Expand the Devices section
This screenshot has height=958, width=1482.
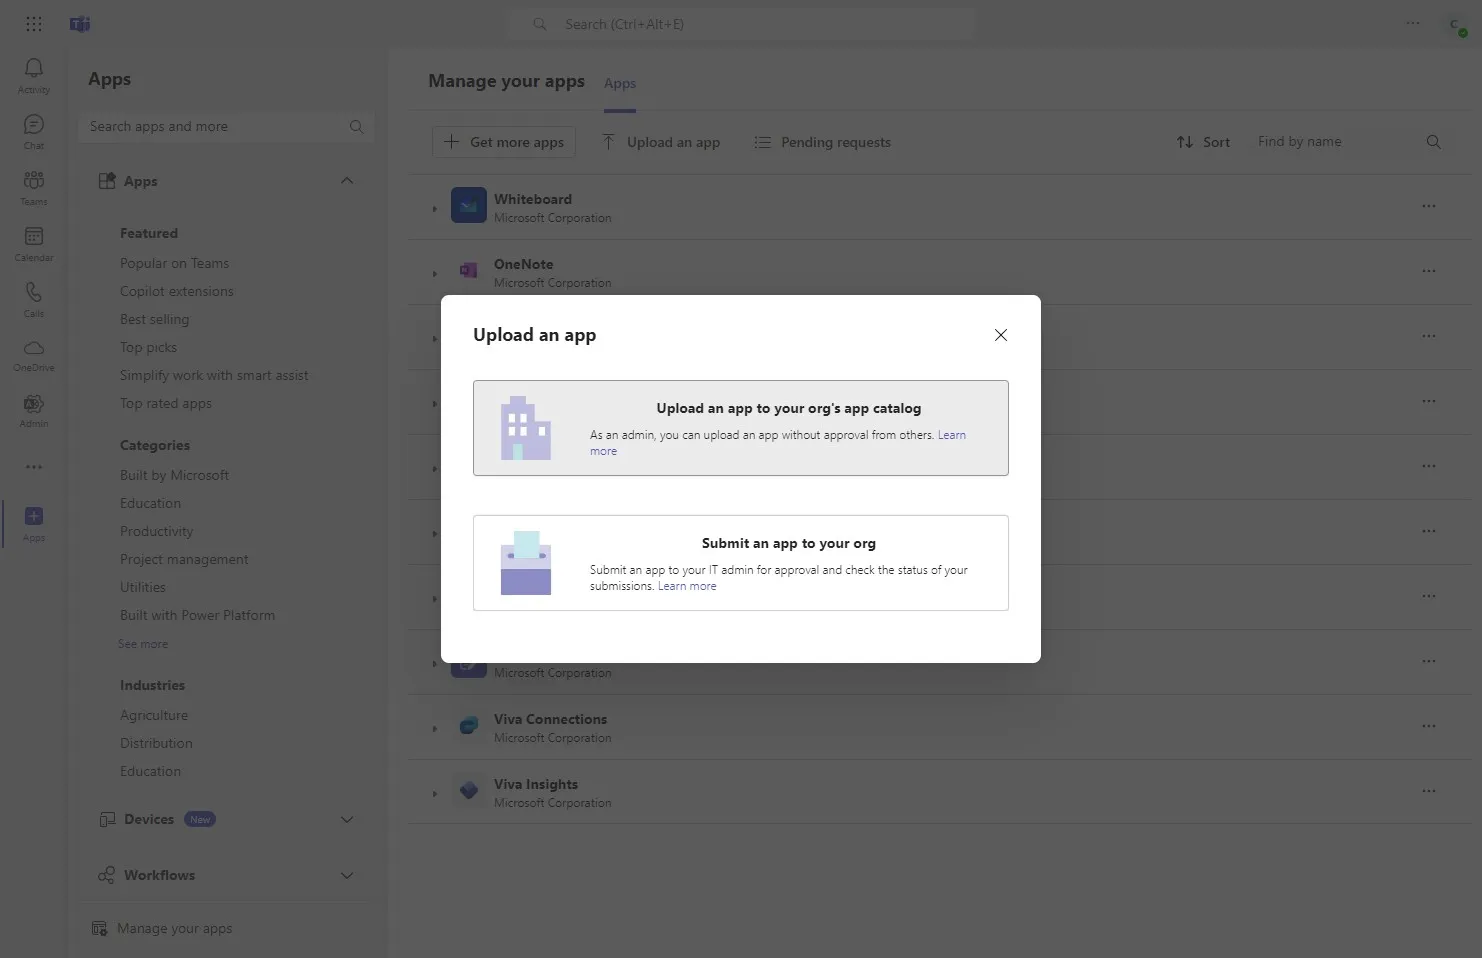tap(347, 820)
